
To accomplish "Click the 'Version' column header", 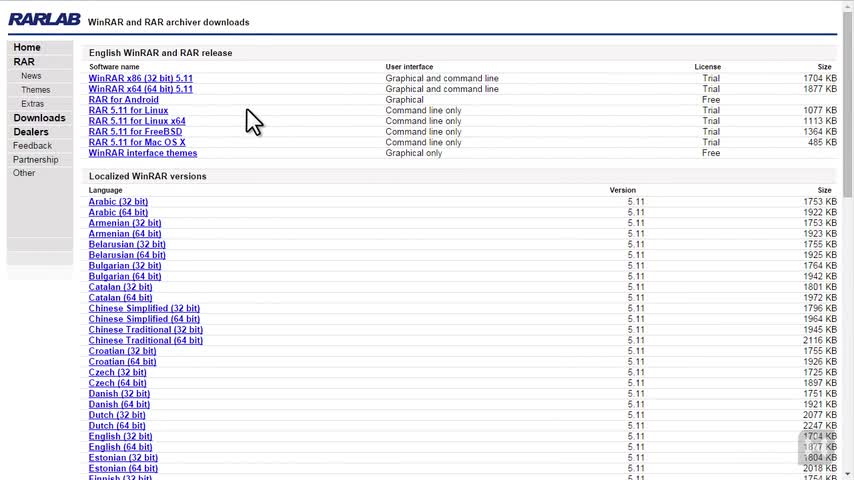I will coord(623,190).
